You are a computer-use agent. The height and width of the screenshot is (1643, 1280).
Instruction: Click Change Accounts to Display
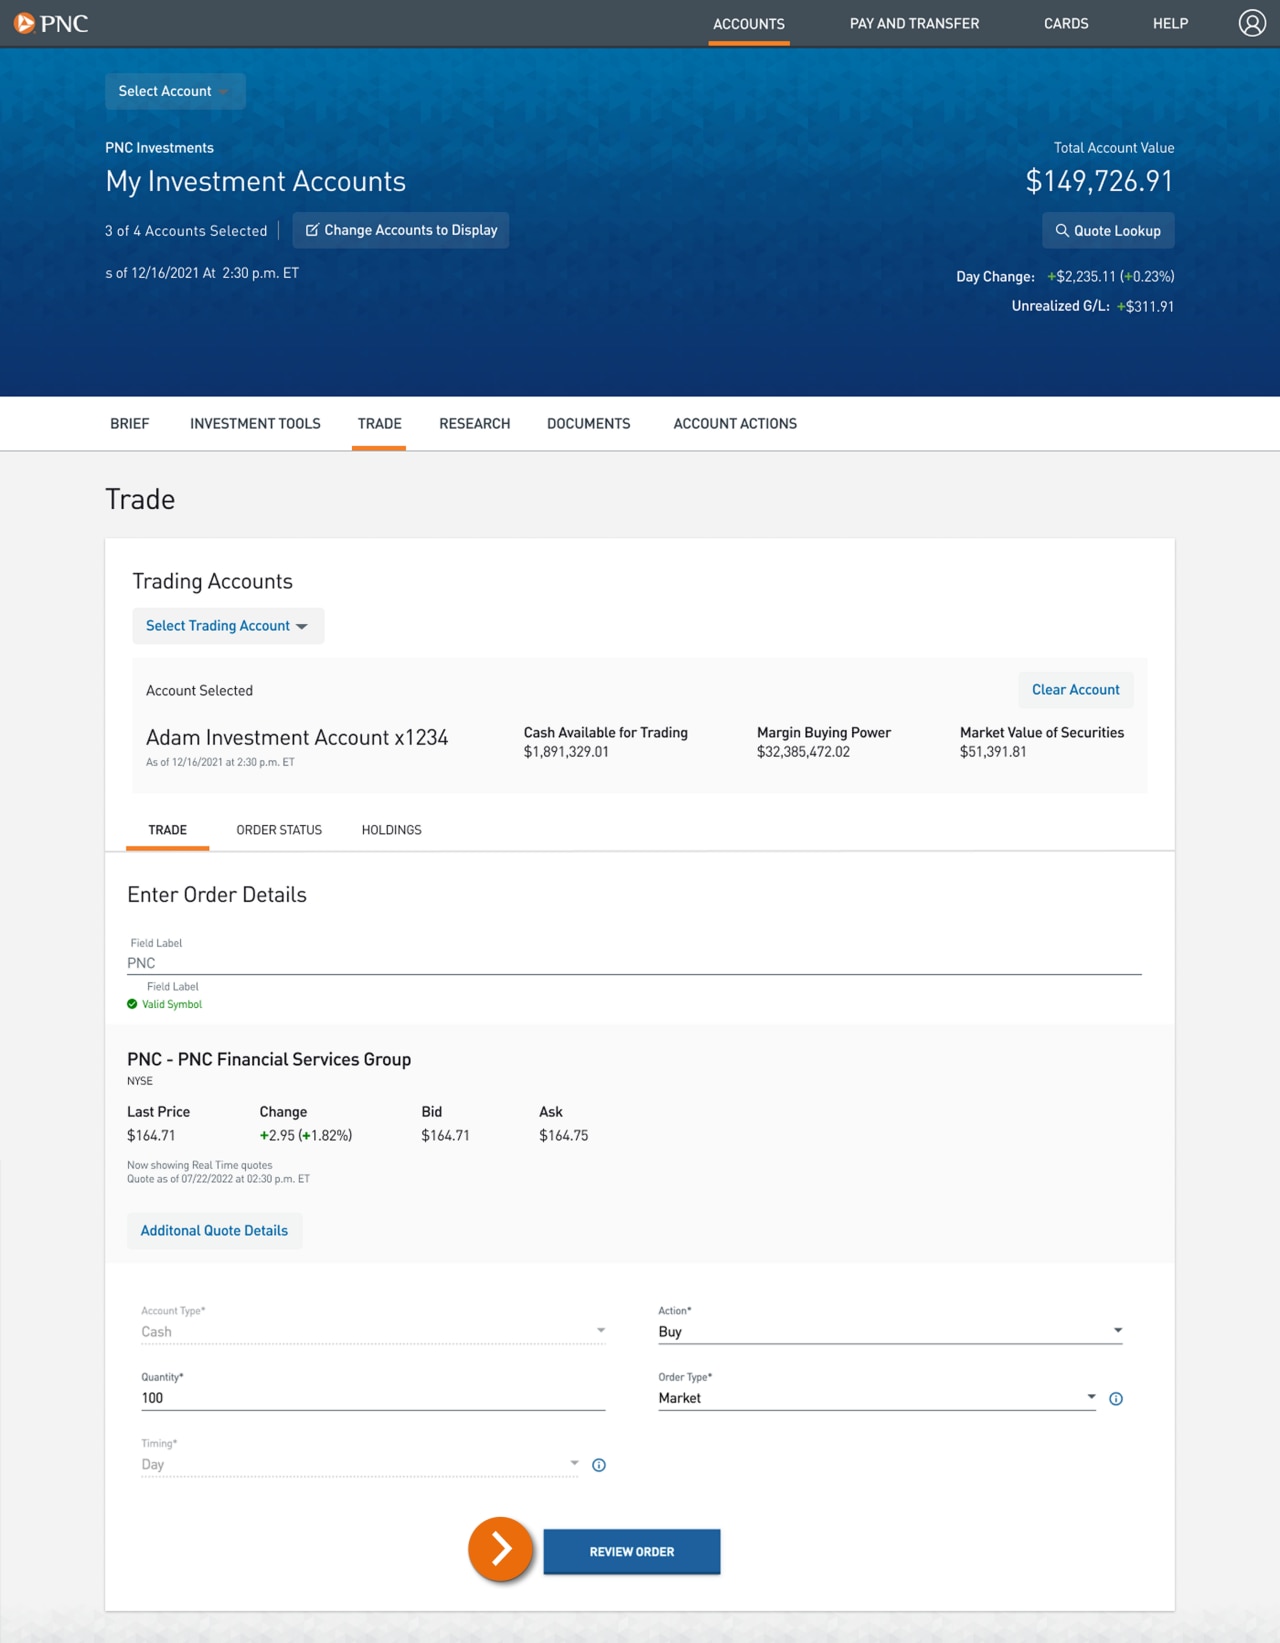click(401, 230)
